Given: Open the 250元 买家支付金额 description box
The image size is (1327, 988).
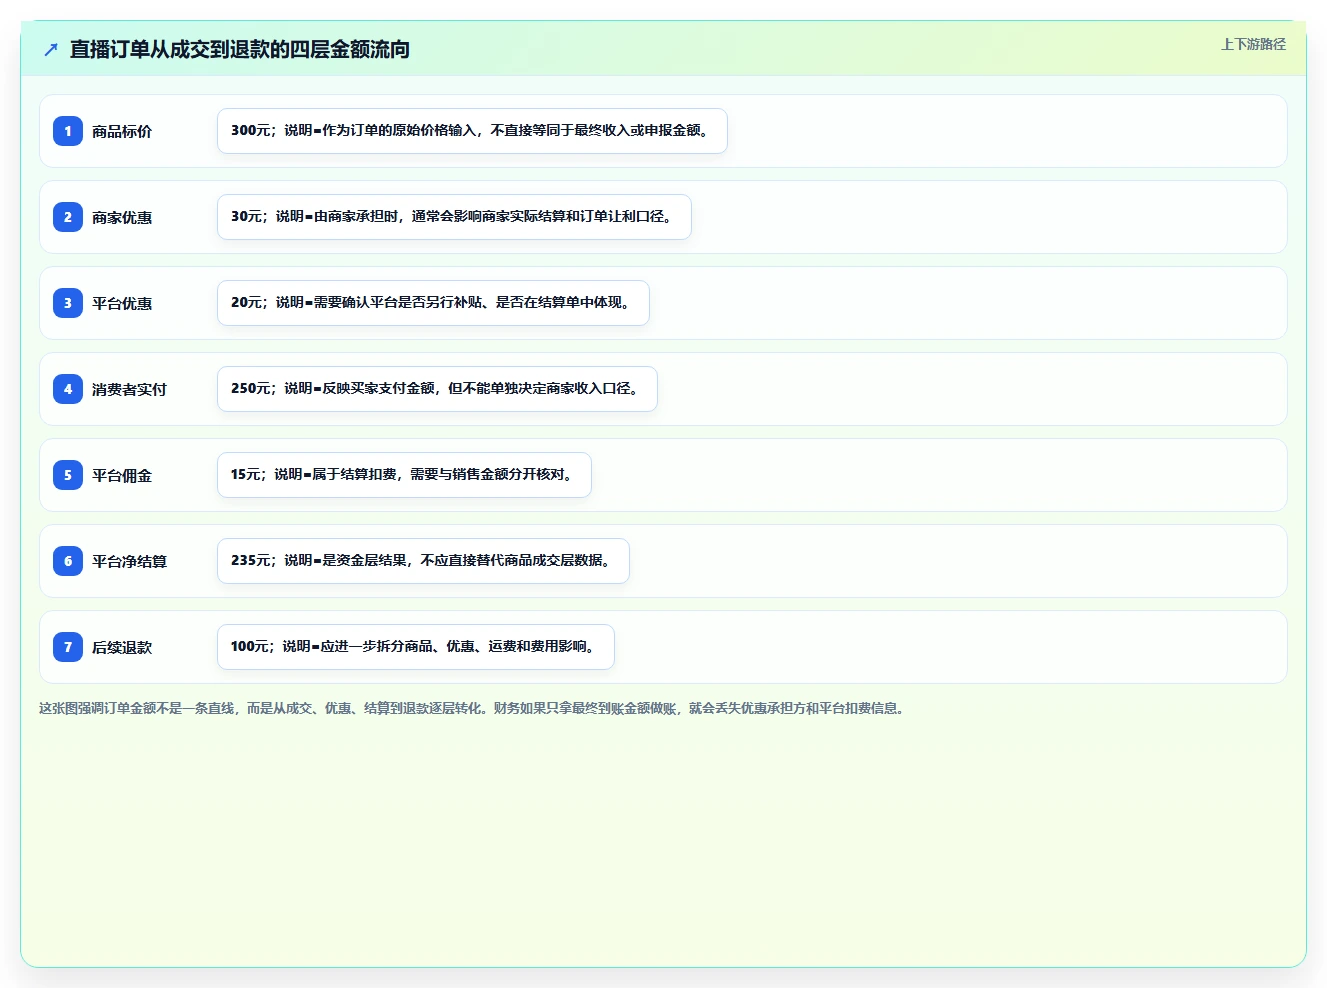Looking at the screenshot, I should [437, 389].
